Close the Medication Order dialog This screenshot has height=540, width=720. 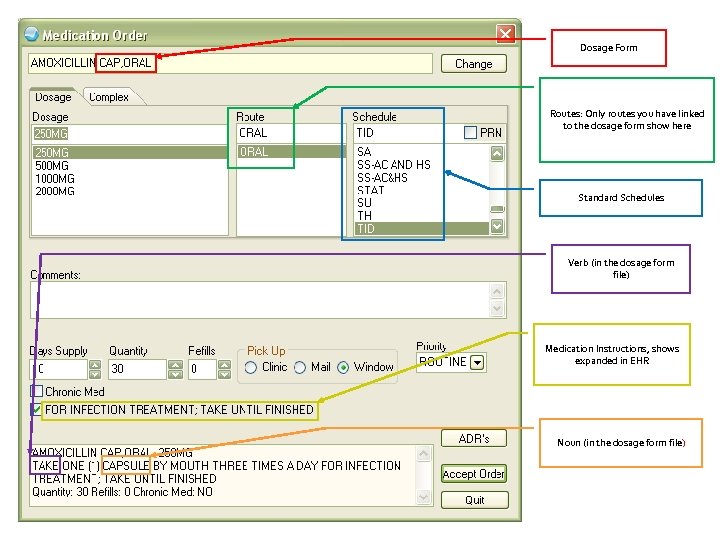(505, 34)
